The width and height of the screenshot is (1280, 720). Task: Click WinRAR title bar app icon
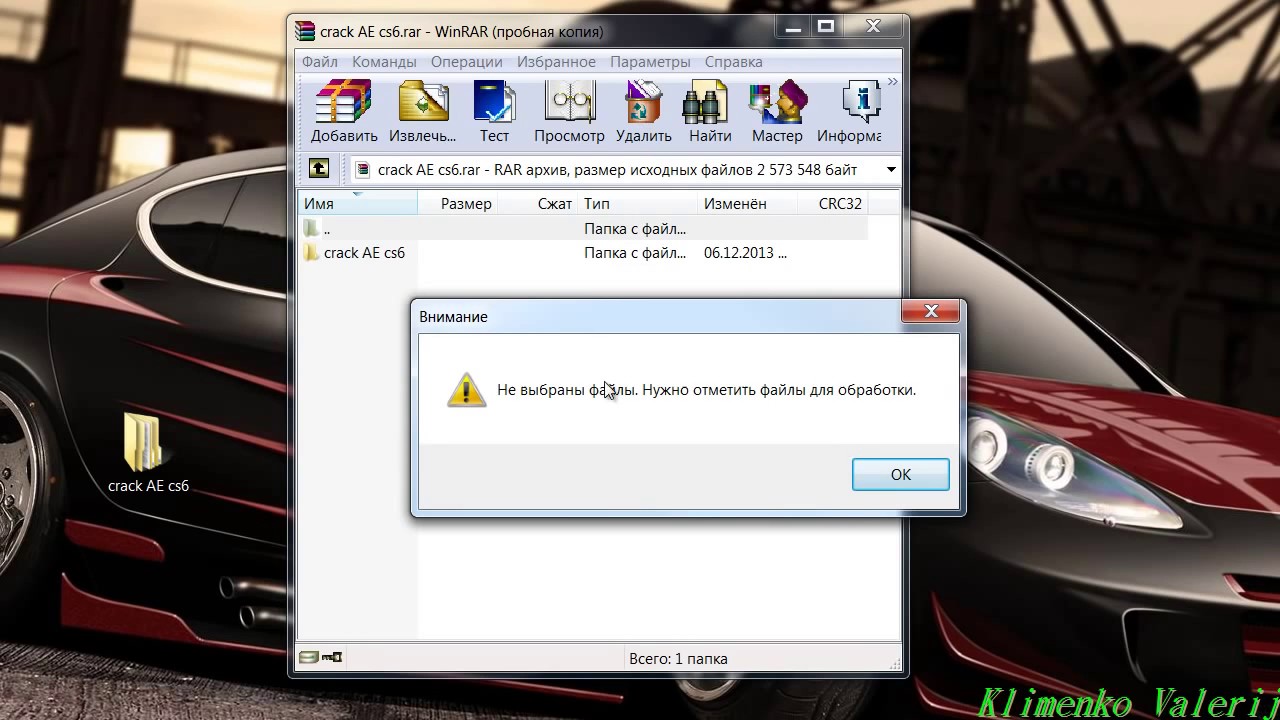[x=305, y=31]
